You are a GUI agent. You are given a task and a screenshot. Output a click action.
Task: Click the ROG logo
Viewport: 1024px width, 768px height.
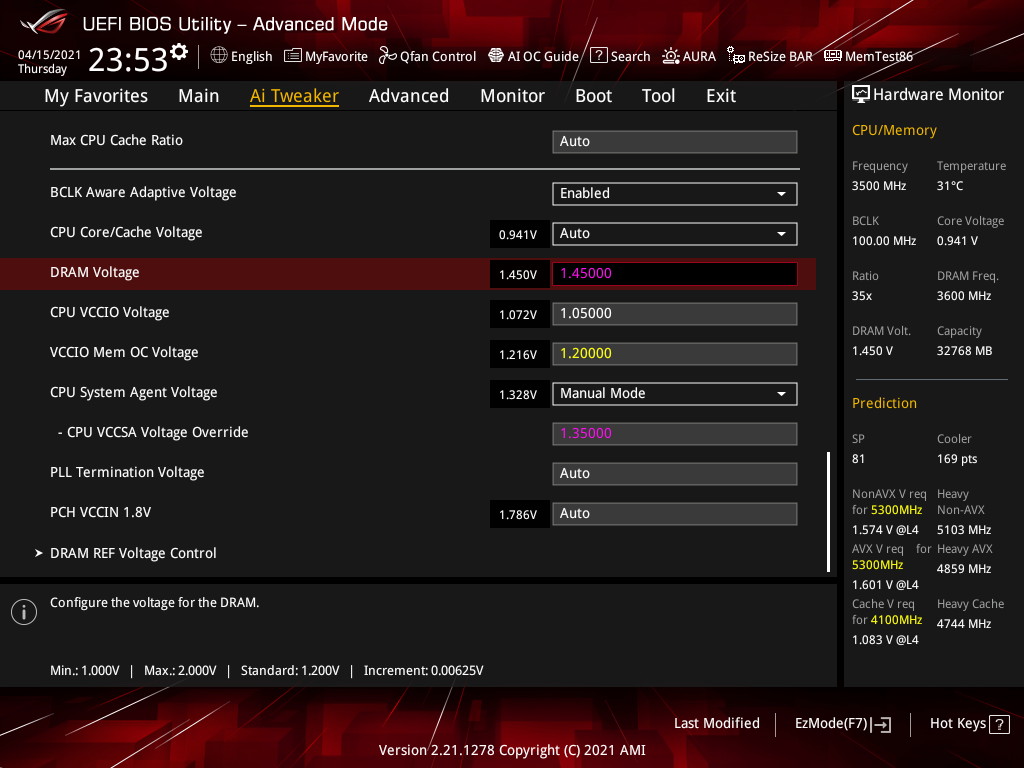point(44,22)
